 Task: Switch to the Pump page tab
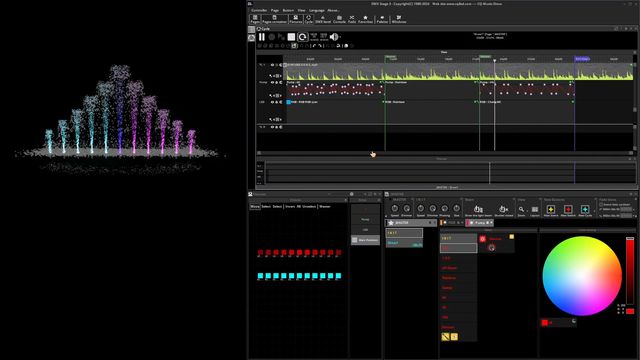[x=480, y=223]
